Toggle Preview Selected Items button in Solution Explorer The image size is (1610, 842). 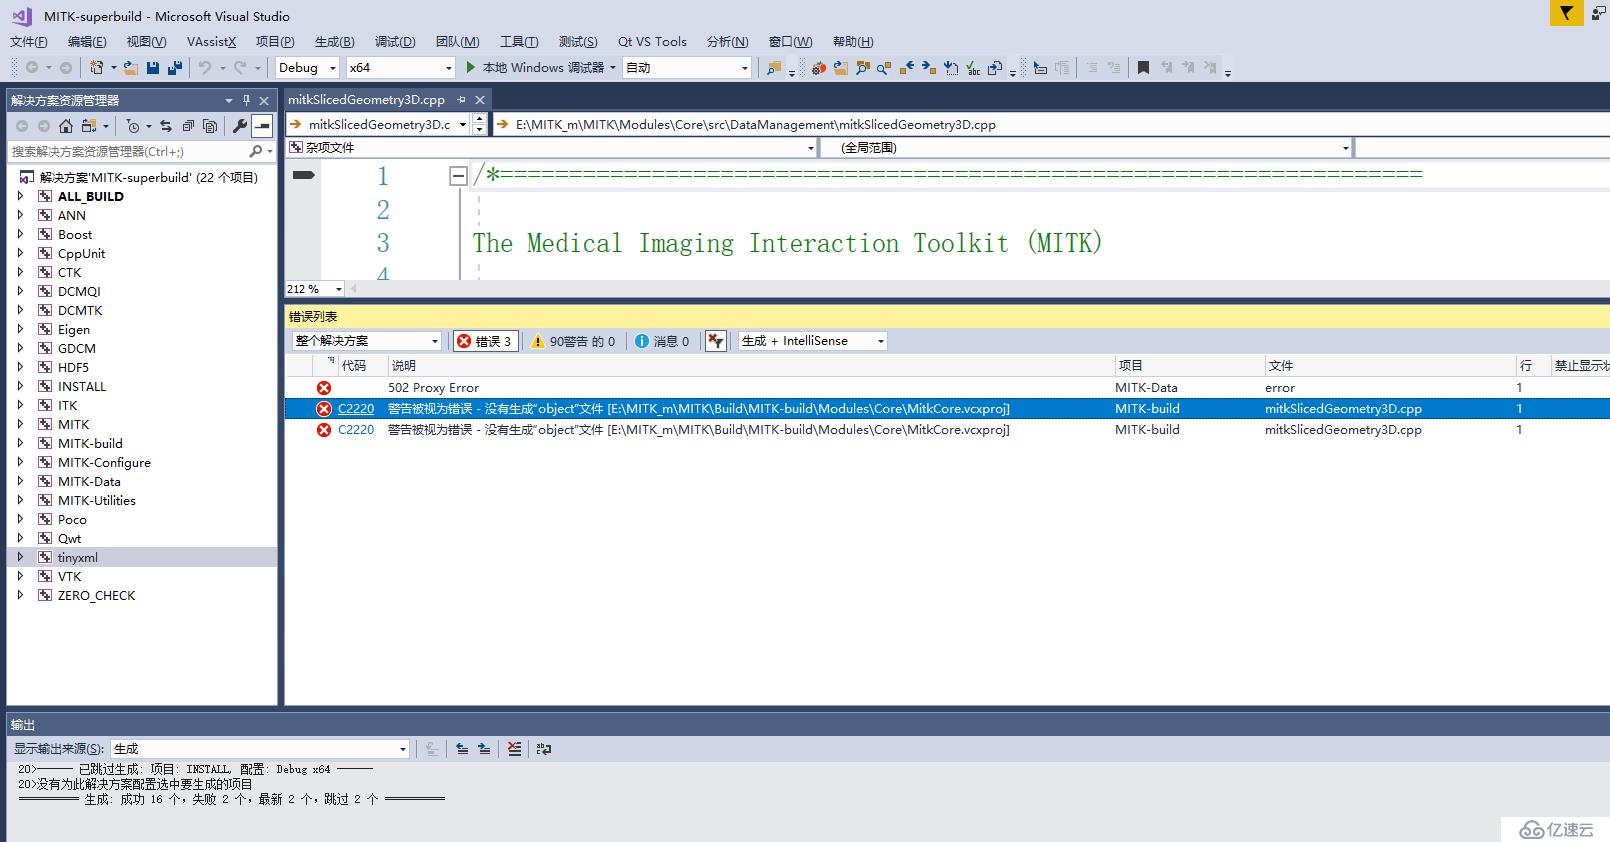click(262, 126)
